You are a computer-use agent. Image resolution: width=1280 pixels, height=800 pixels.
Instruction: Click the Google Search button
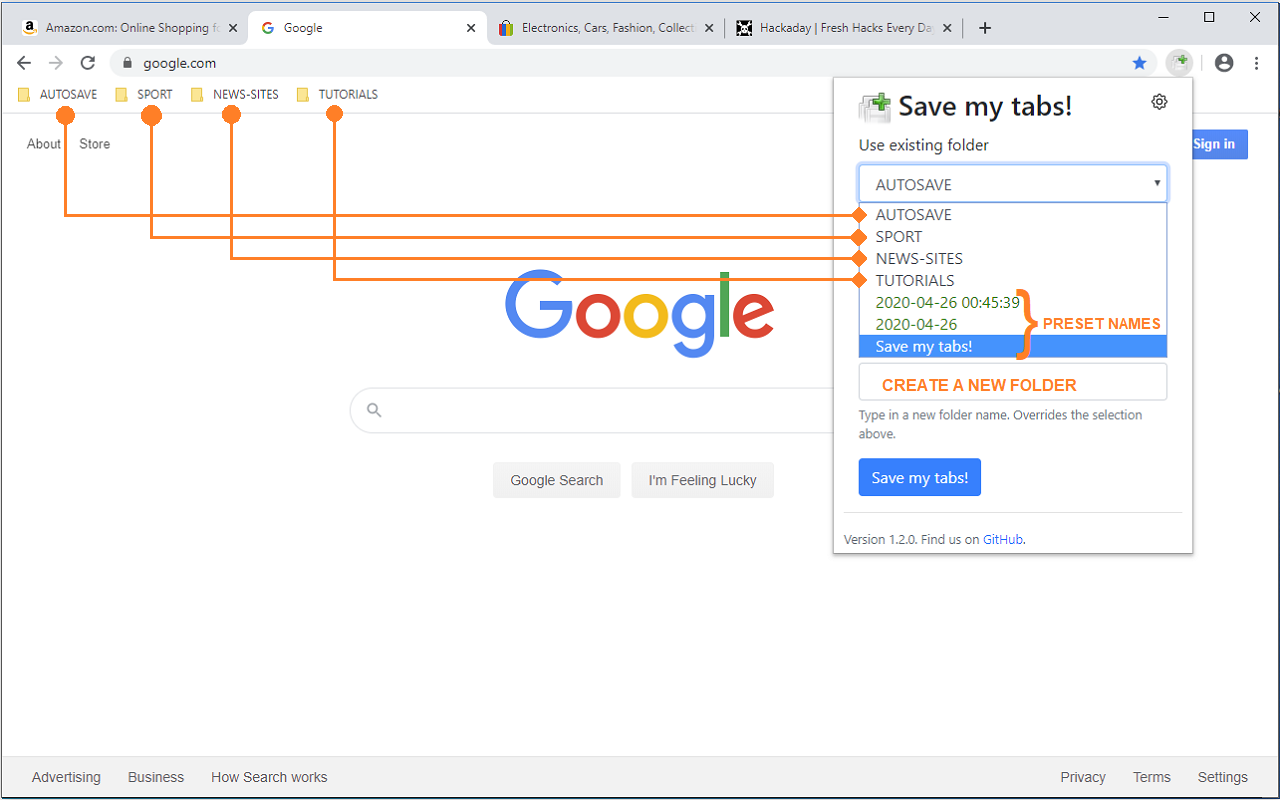pyautogui.click(x=557, y=480)
